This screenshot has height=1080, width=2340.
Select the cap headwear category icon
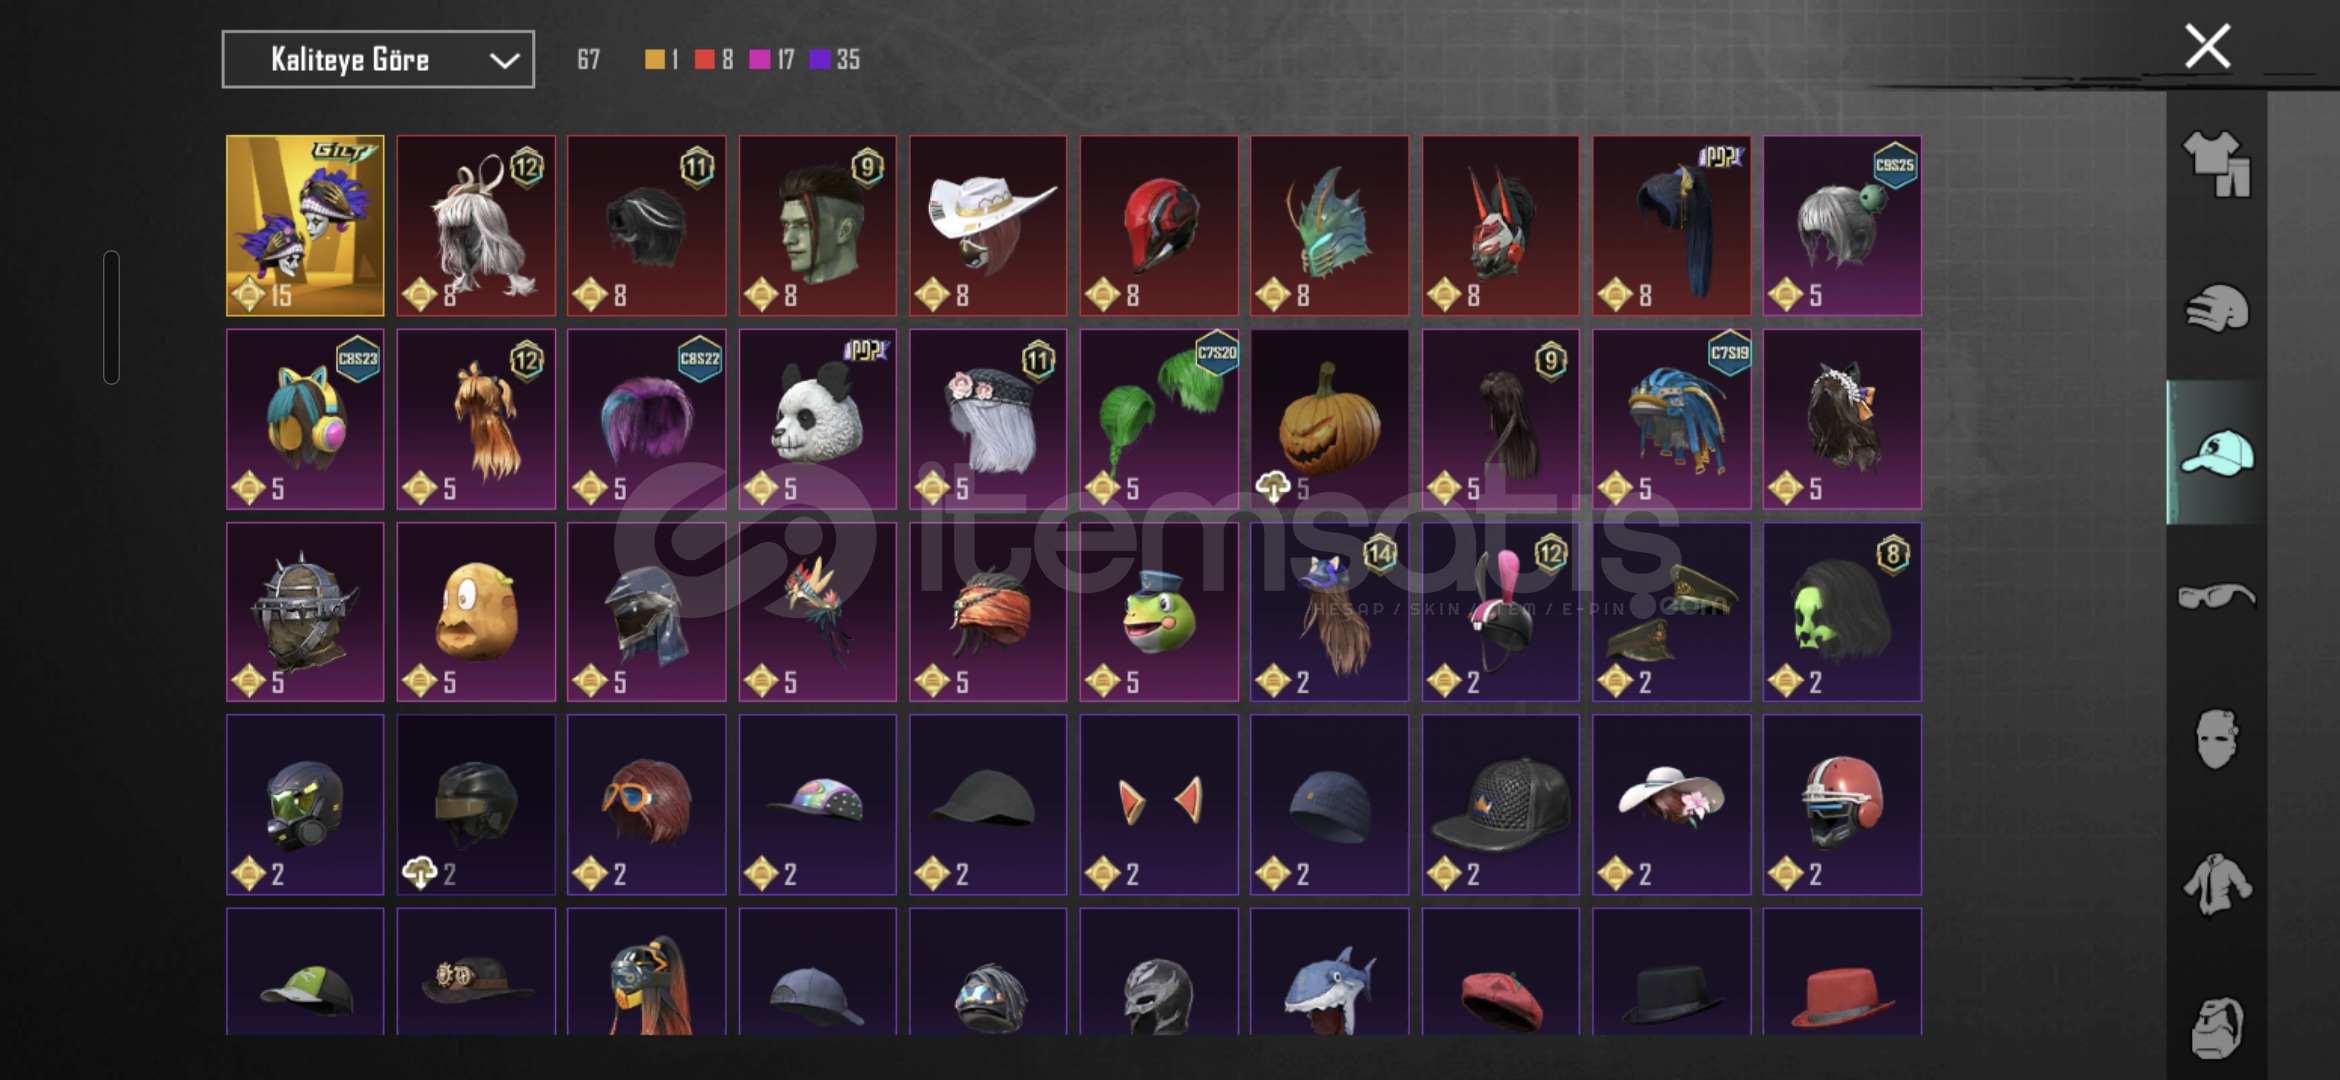coord(2216,453)
